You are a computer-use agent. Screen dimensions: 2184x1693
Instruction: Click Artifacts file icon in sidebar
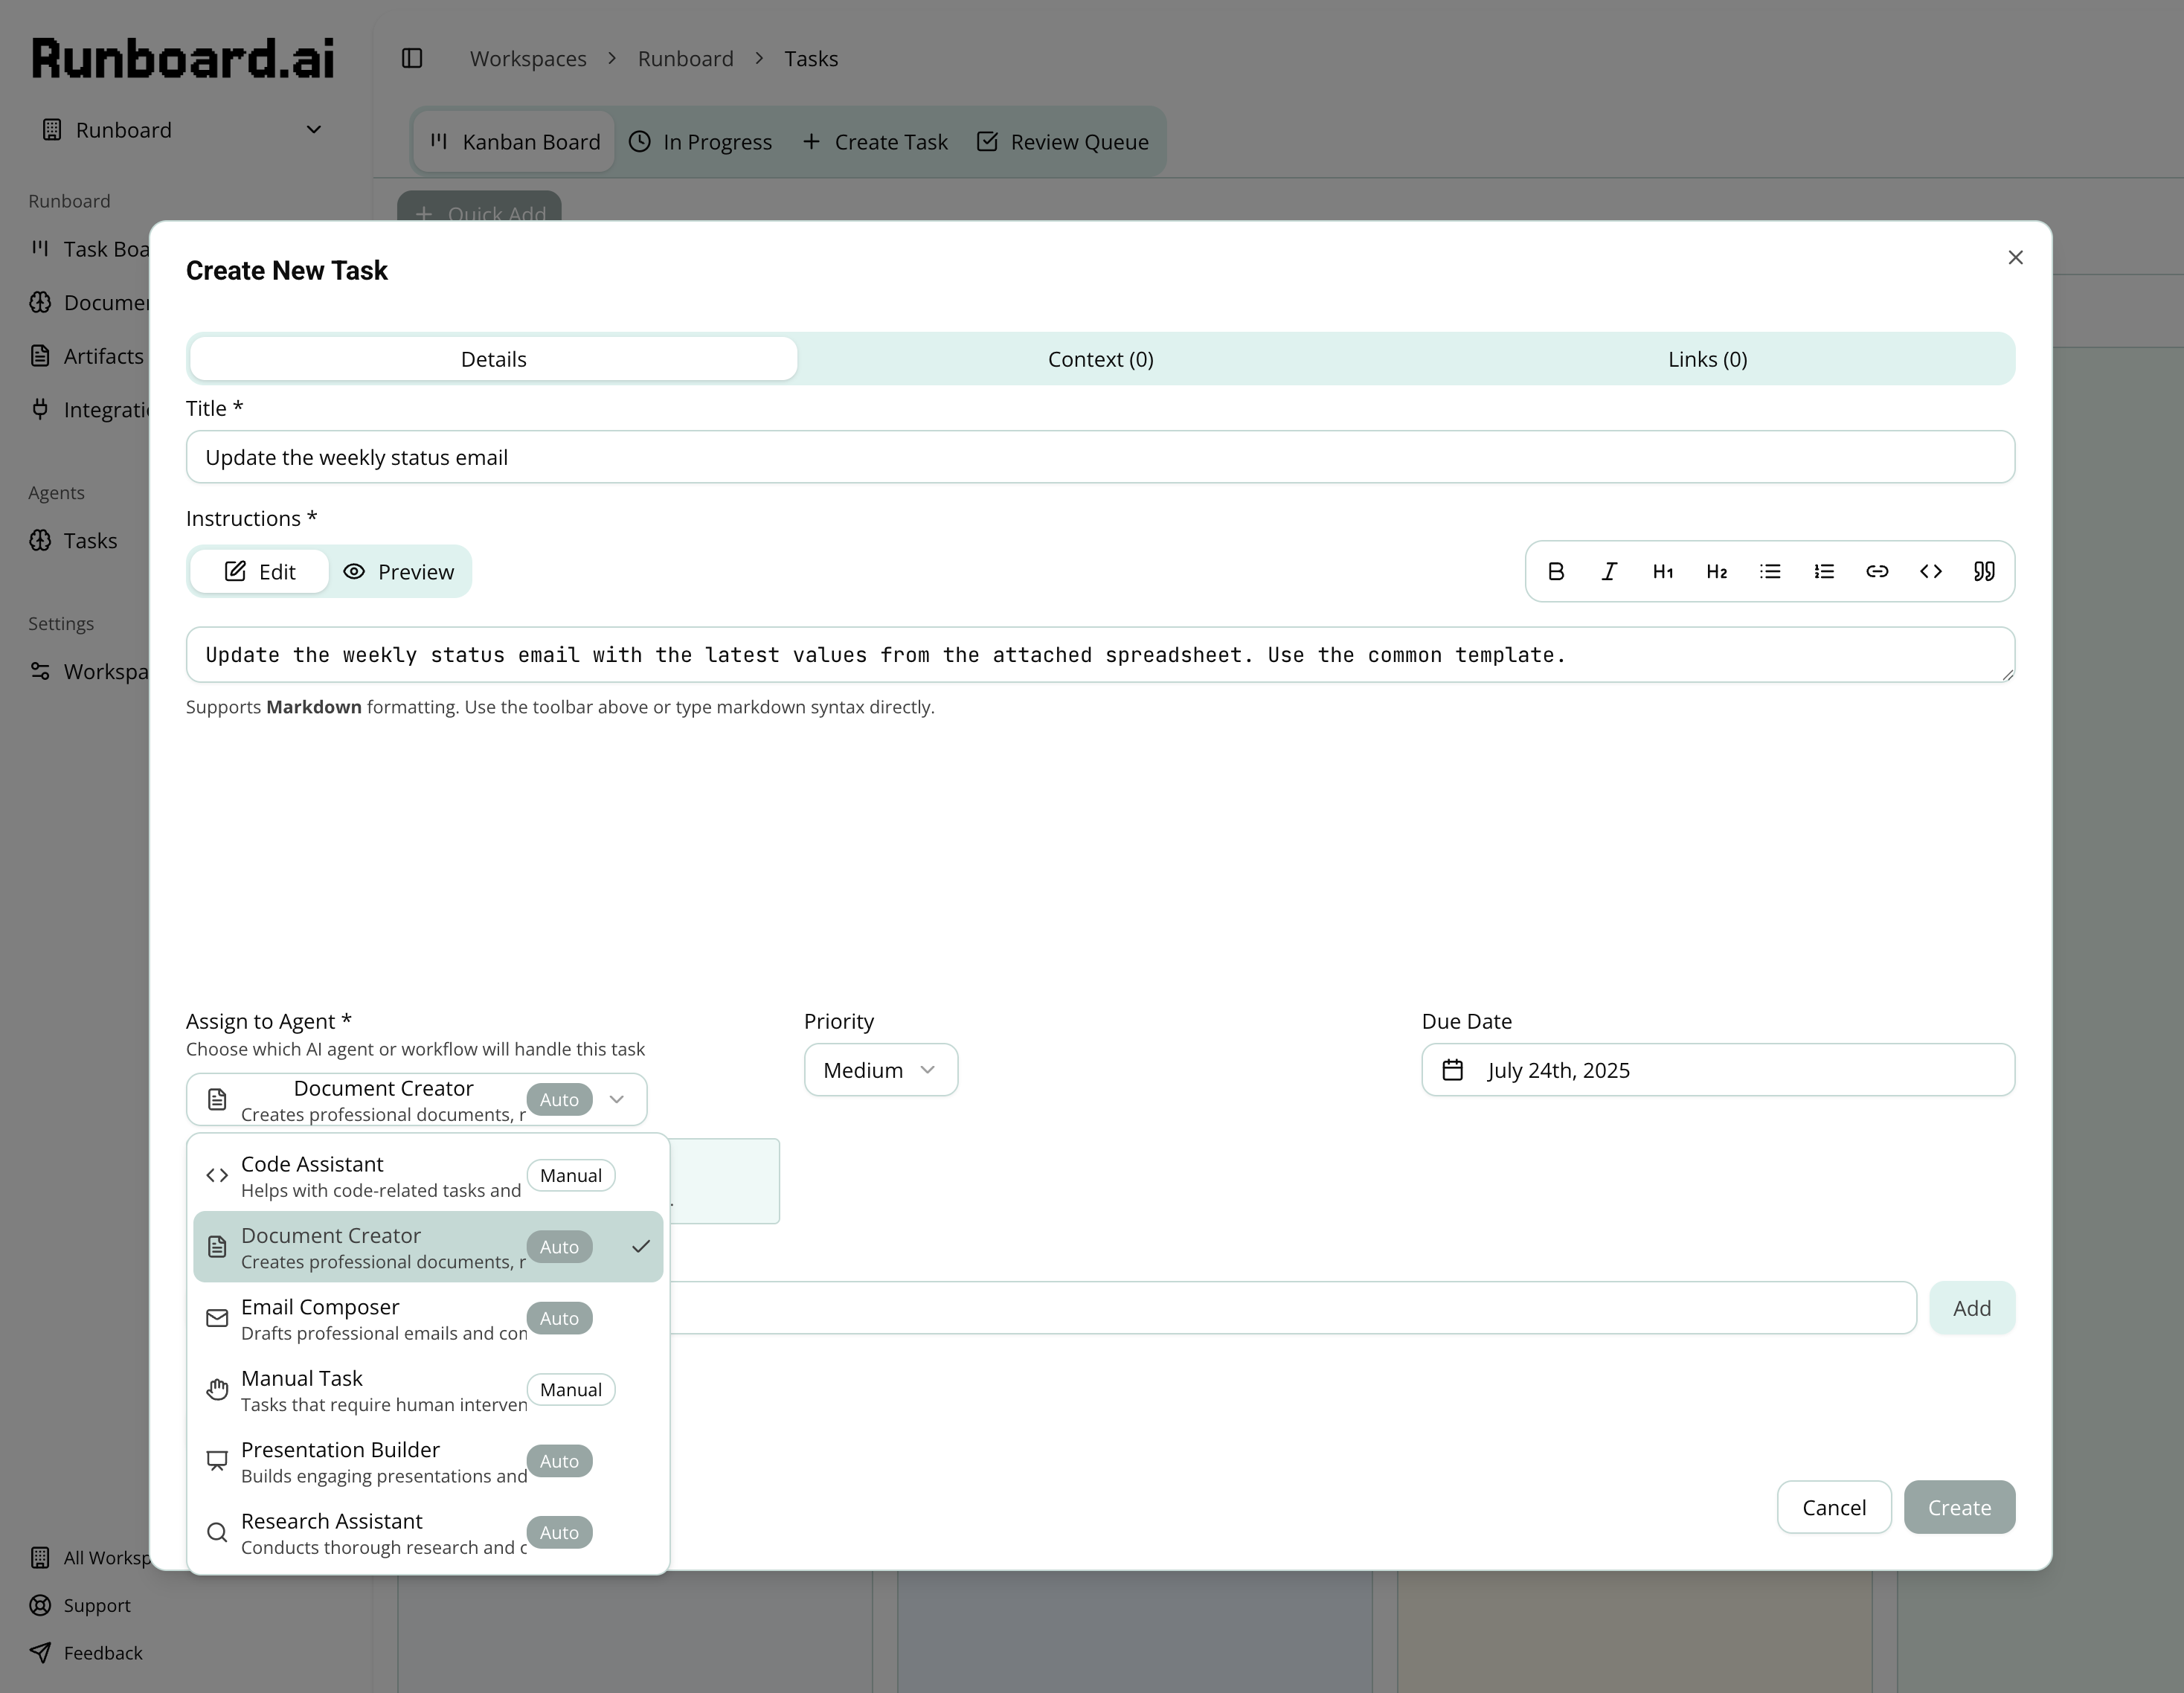pyautogui.click(x=40, y=356)
